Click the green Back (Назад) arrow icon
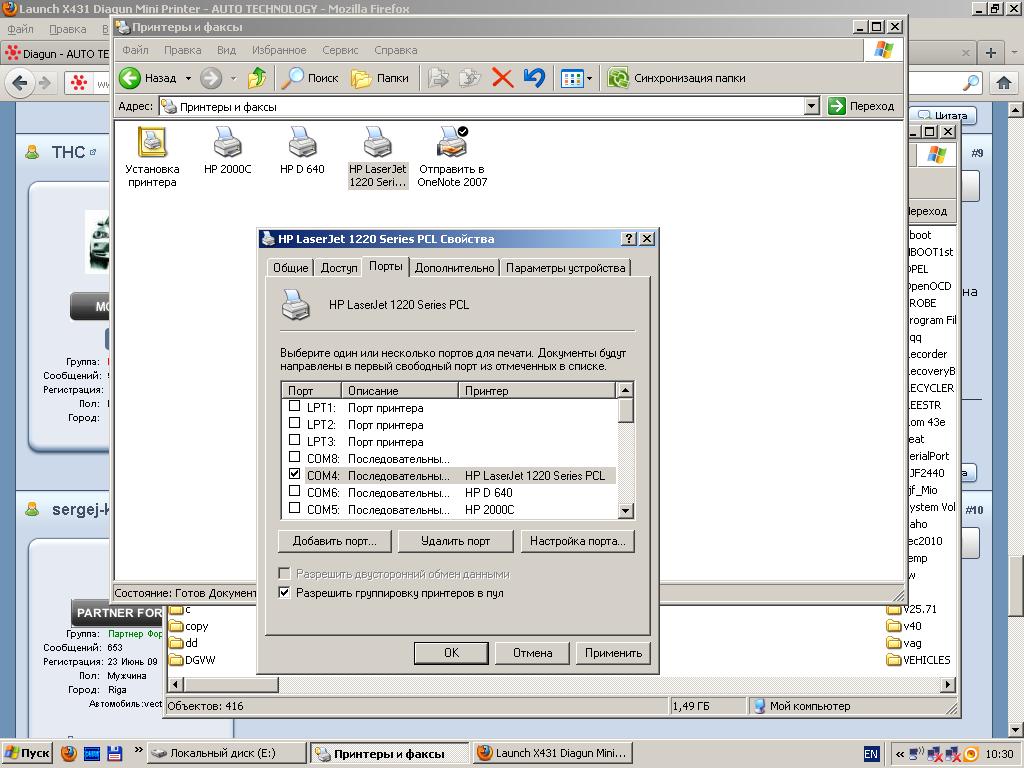The height and width of the screenshot is (768, 1024). click(130, 78)
